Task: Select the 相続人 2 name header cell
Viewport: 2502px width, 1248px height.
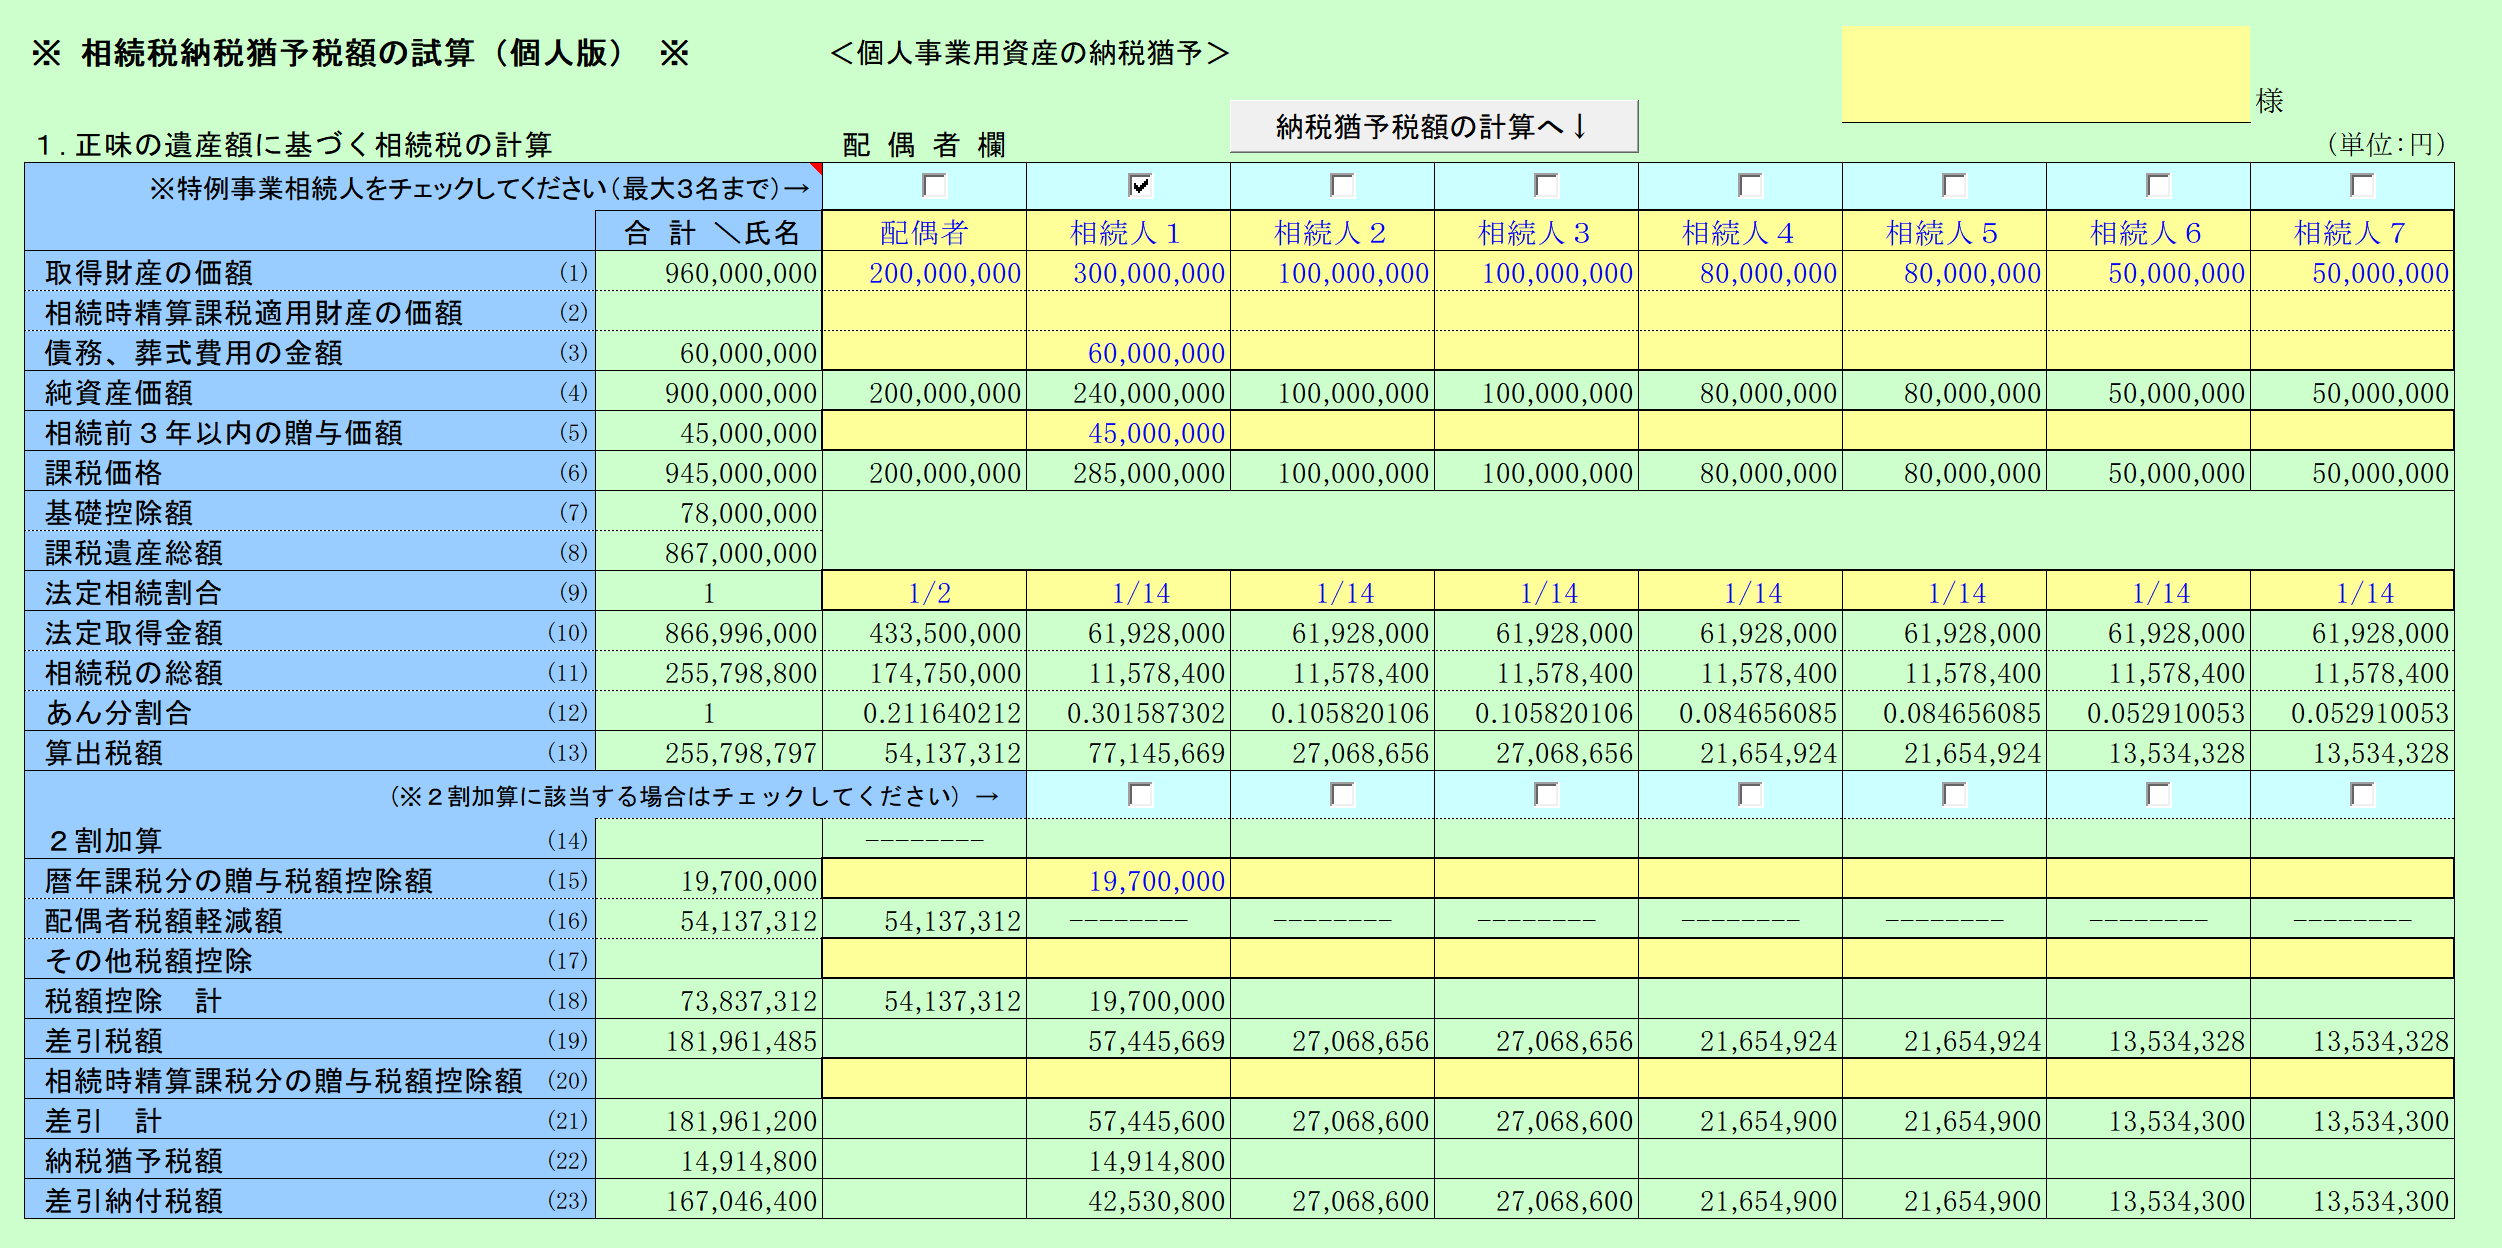Action: (x=1332, y=231)
